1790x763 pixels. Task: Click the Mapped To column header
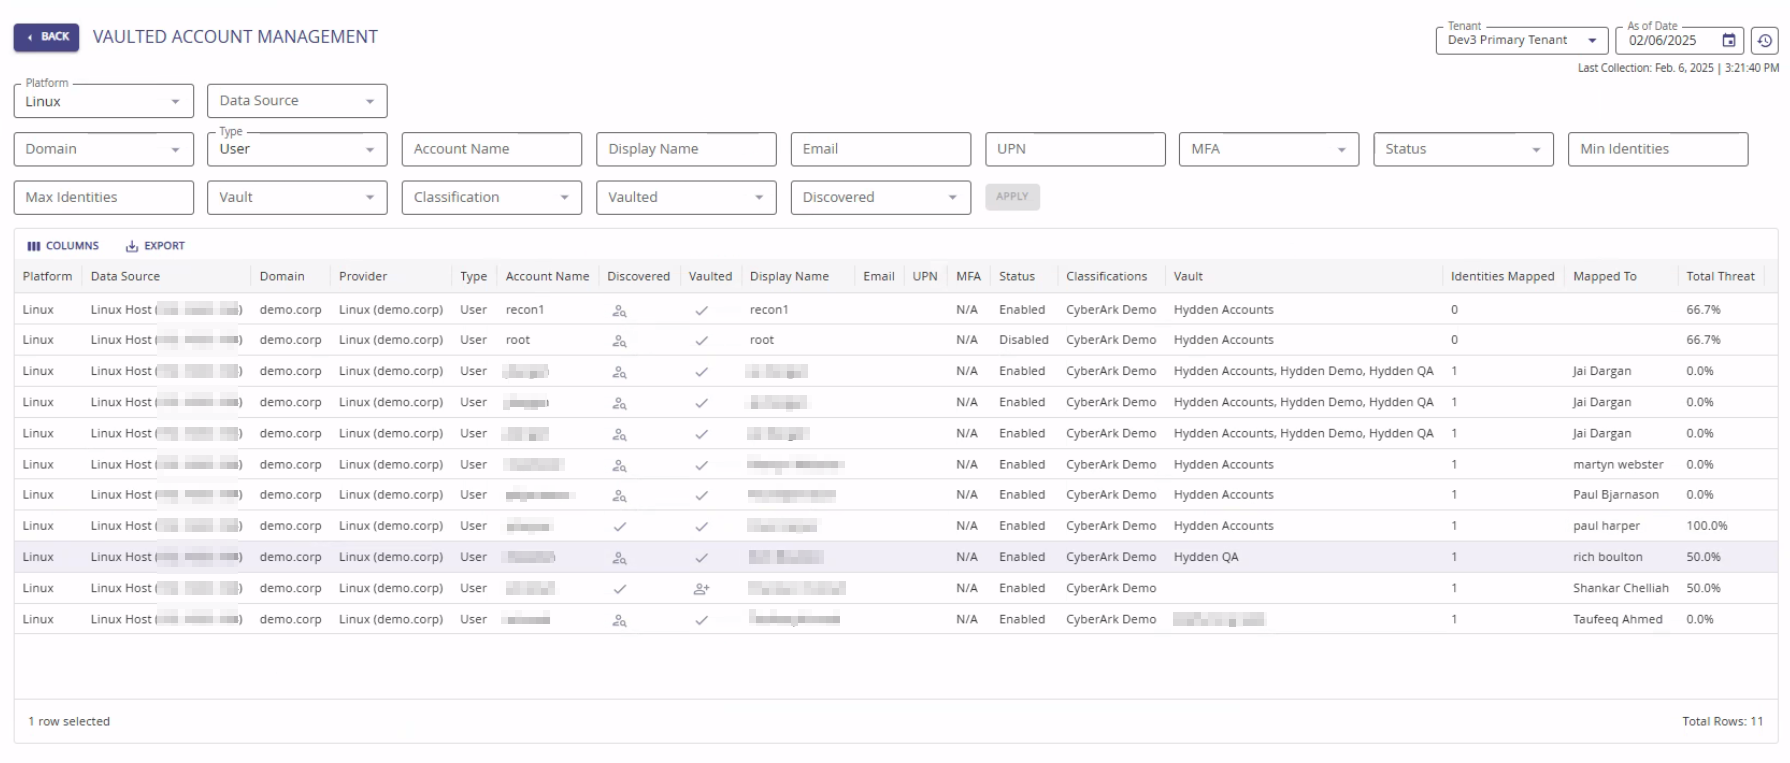(1604, 277)
